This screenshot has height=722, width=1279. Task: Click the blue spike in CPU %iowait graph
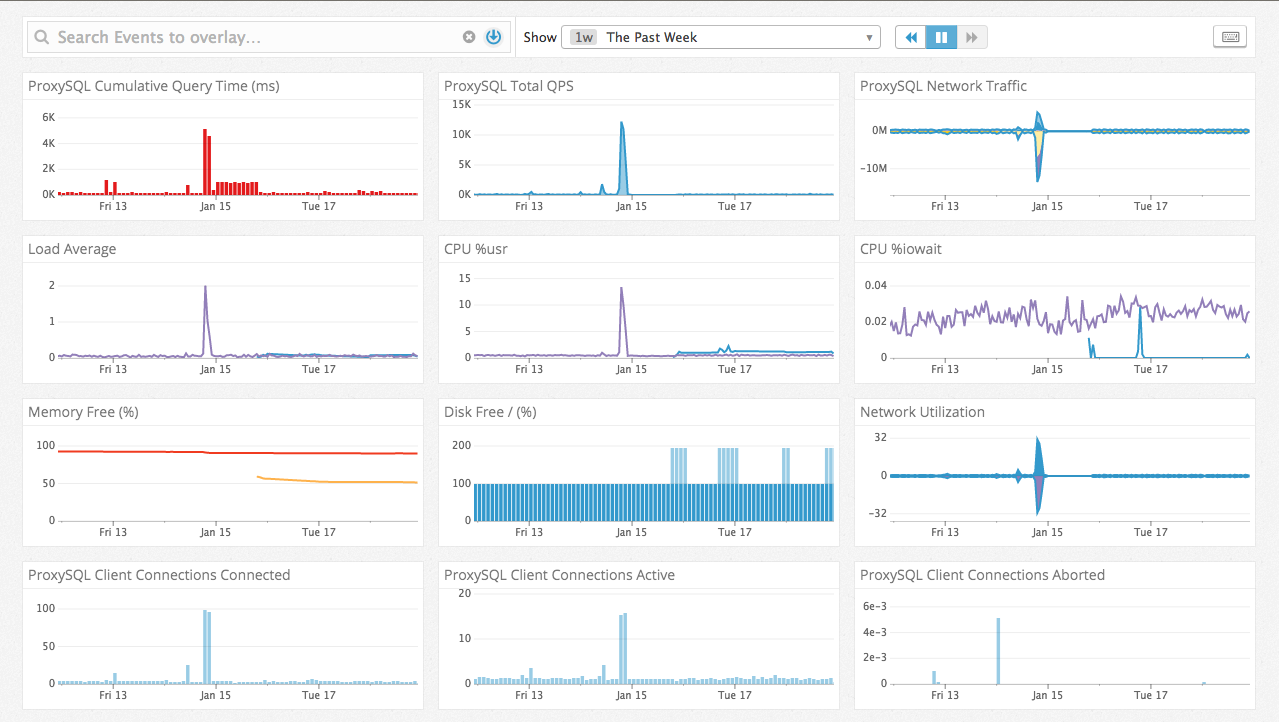tap(1140, 310)
